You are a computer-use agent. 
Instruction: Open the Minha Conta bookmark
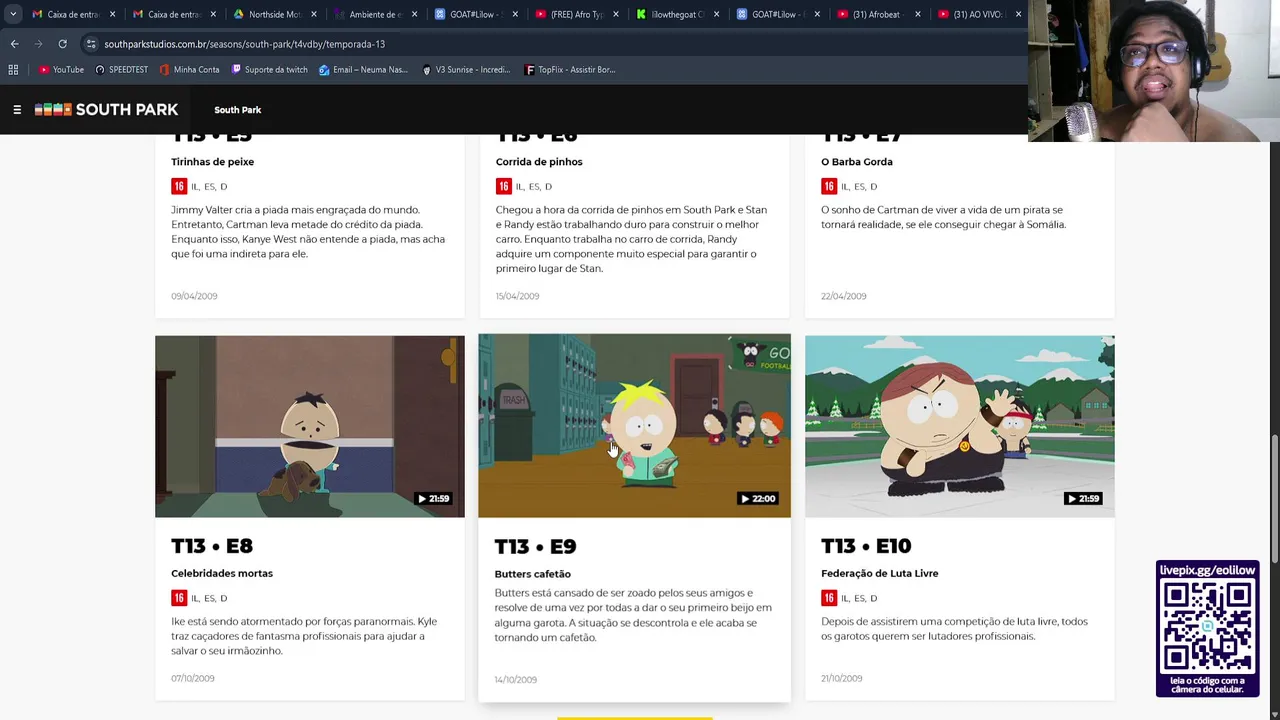(x=189, y=70)
